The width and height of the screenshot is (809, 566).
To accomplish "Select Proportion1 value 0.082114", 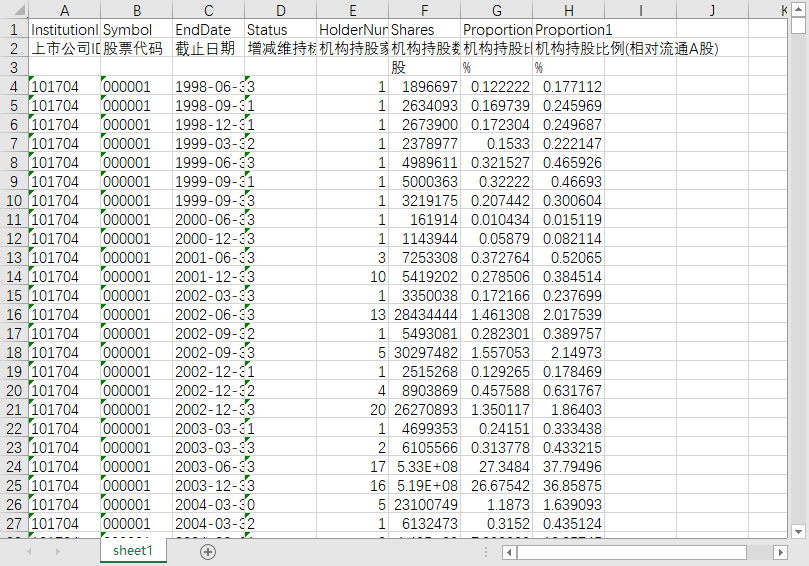I will [x=569, y=238].
